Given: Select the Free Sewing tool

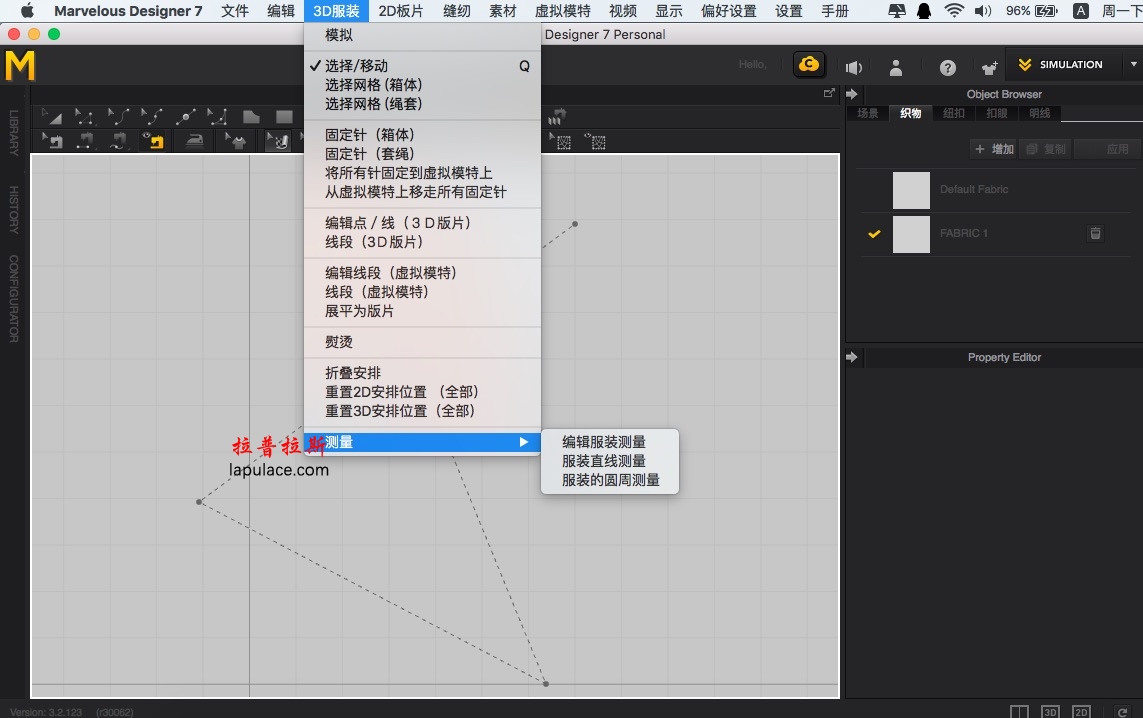Looking at the screenshot, I should [118, 141].
